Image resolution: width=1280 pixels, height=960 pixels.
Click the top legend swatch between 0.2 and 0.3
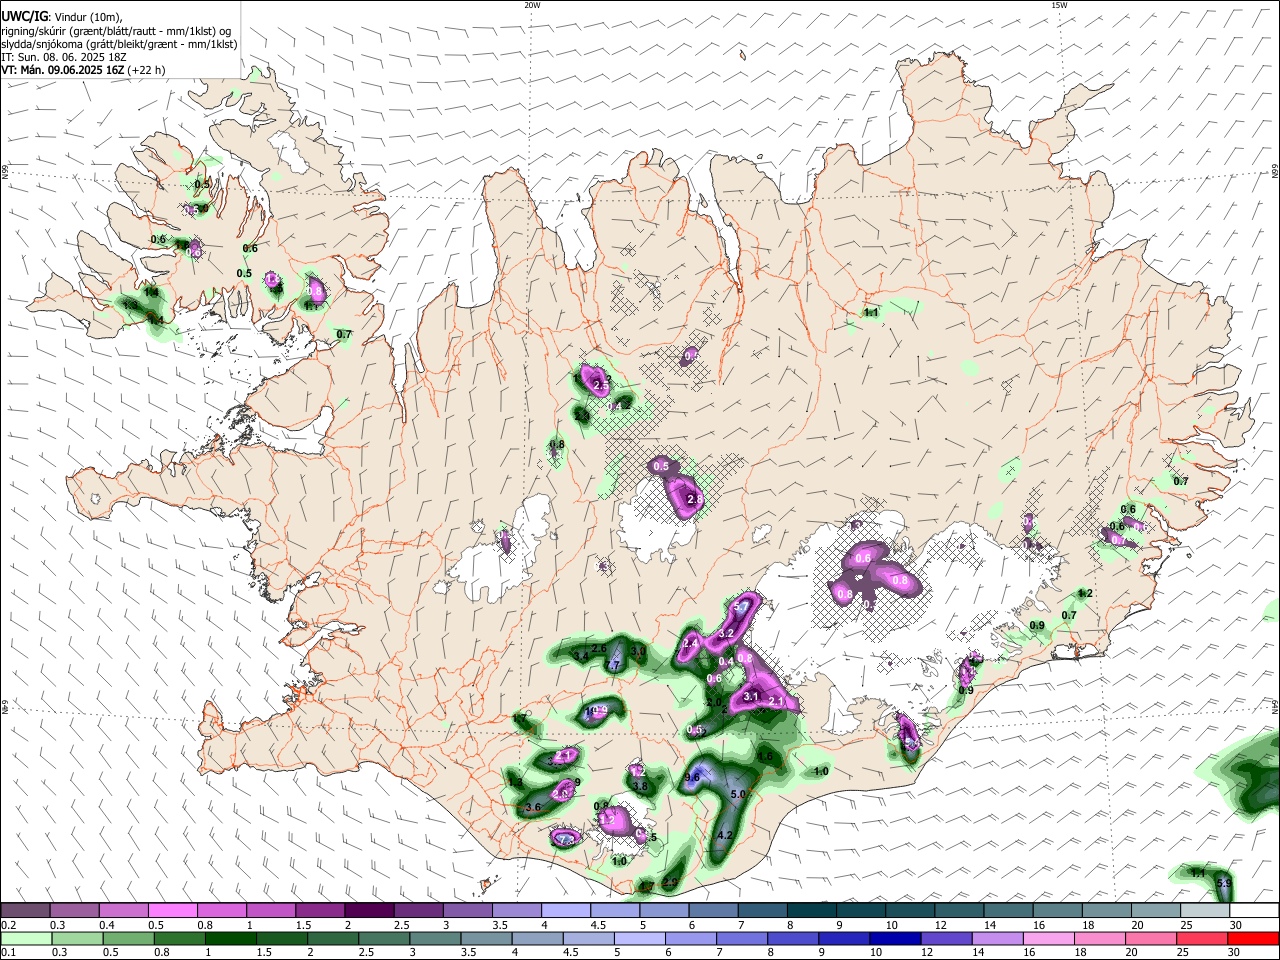pyautogui.click(x=25, y=910)
